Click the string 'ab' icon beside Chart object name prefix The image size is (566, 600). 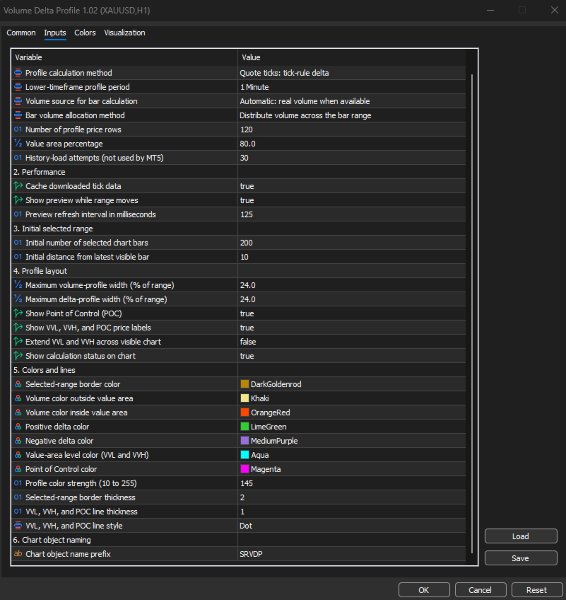point(18,554)
